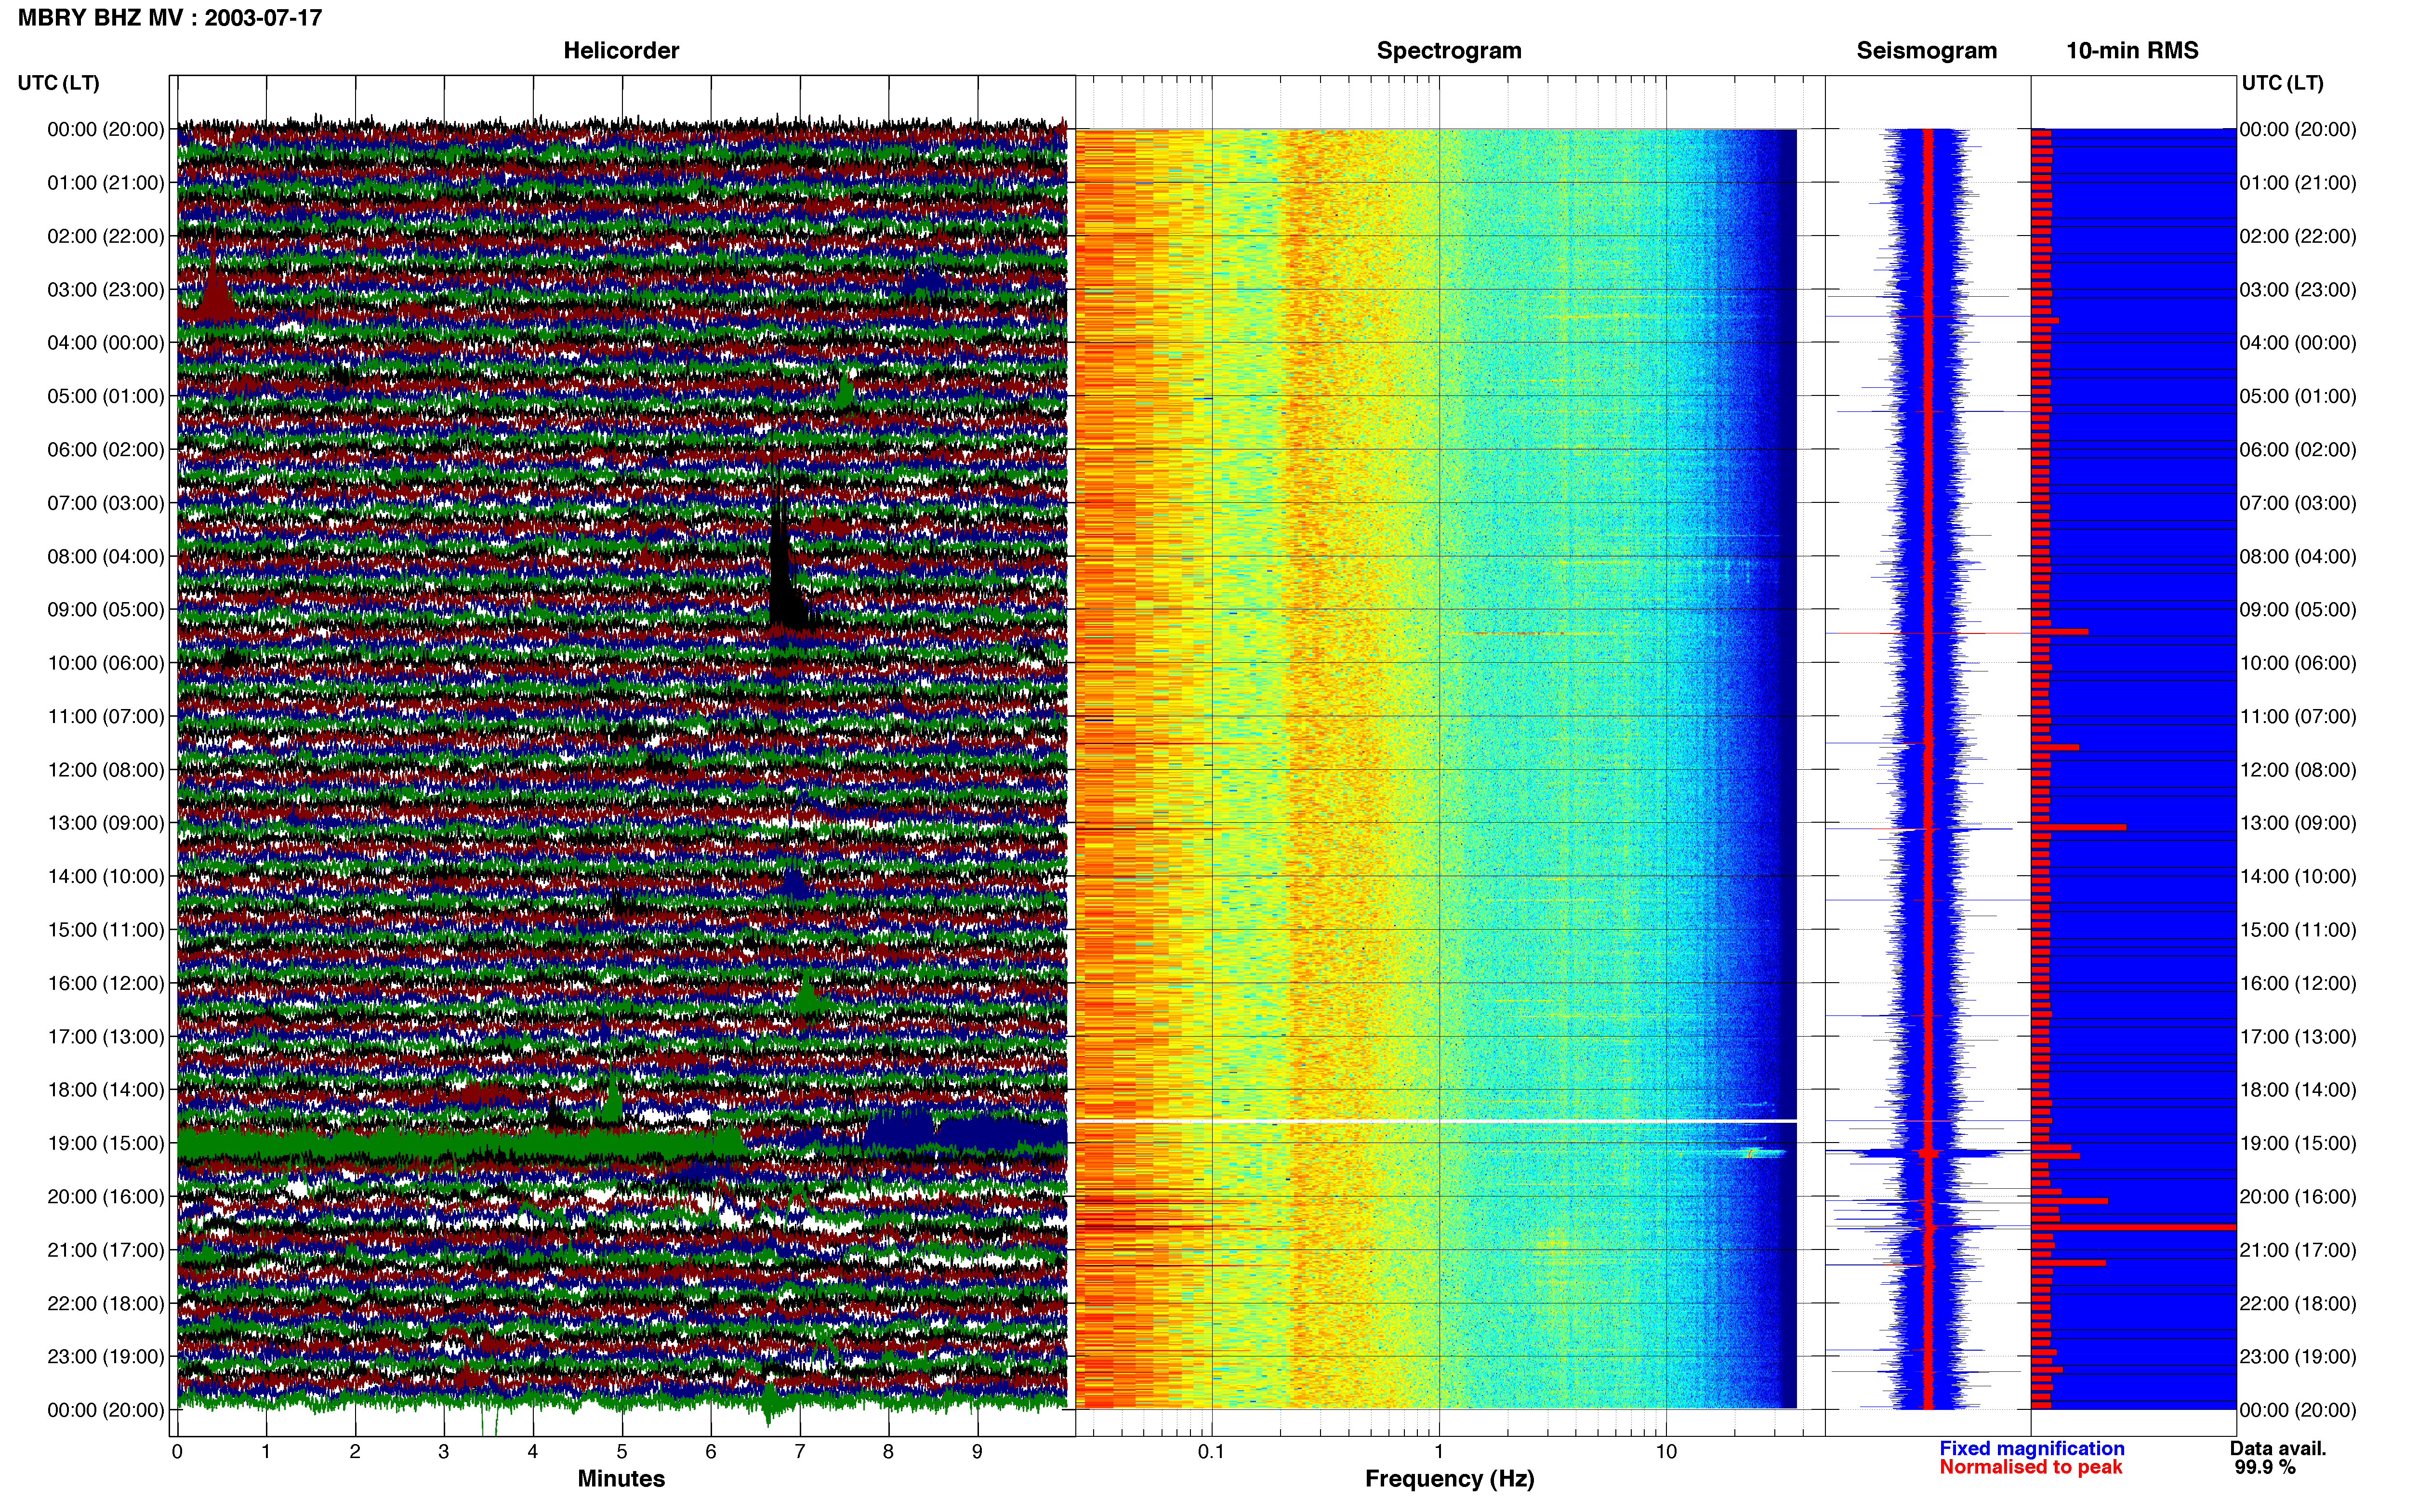Viewport: 2418px width, 1512px height.
Task: Click the 'Normalised to peak' legend text
Action: (2030, 1467)
